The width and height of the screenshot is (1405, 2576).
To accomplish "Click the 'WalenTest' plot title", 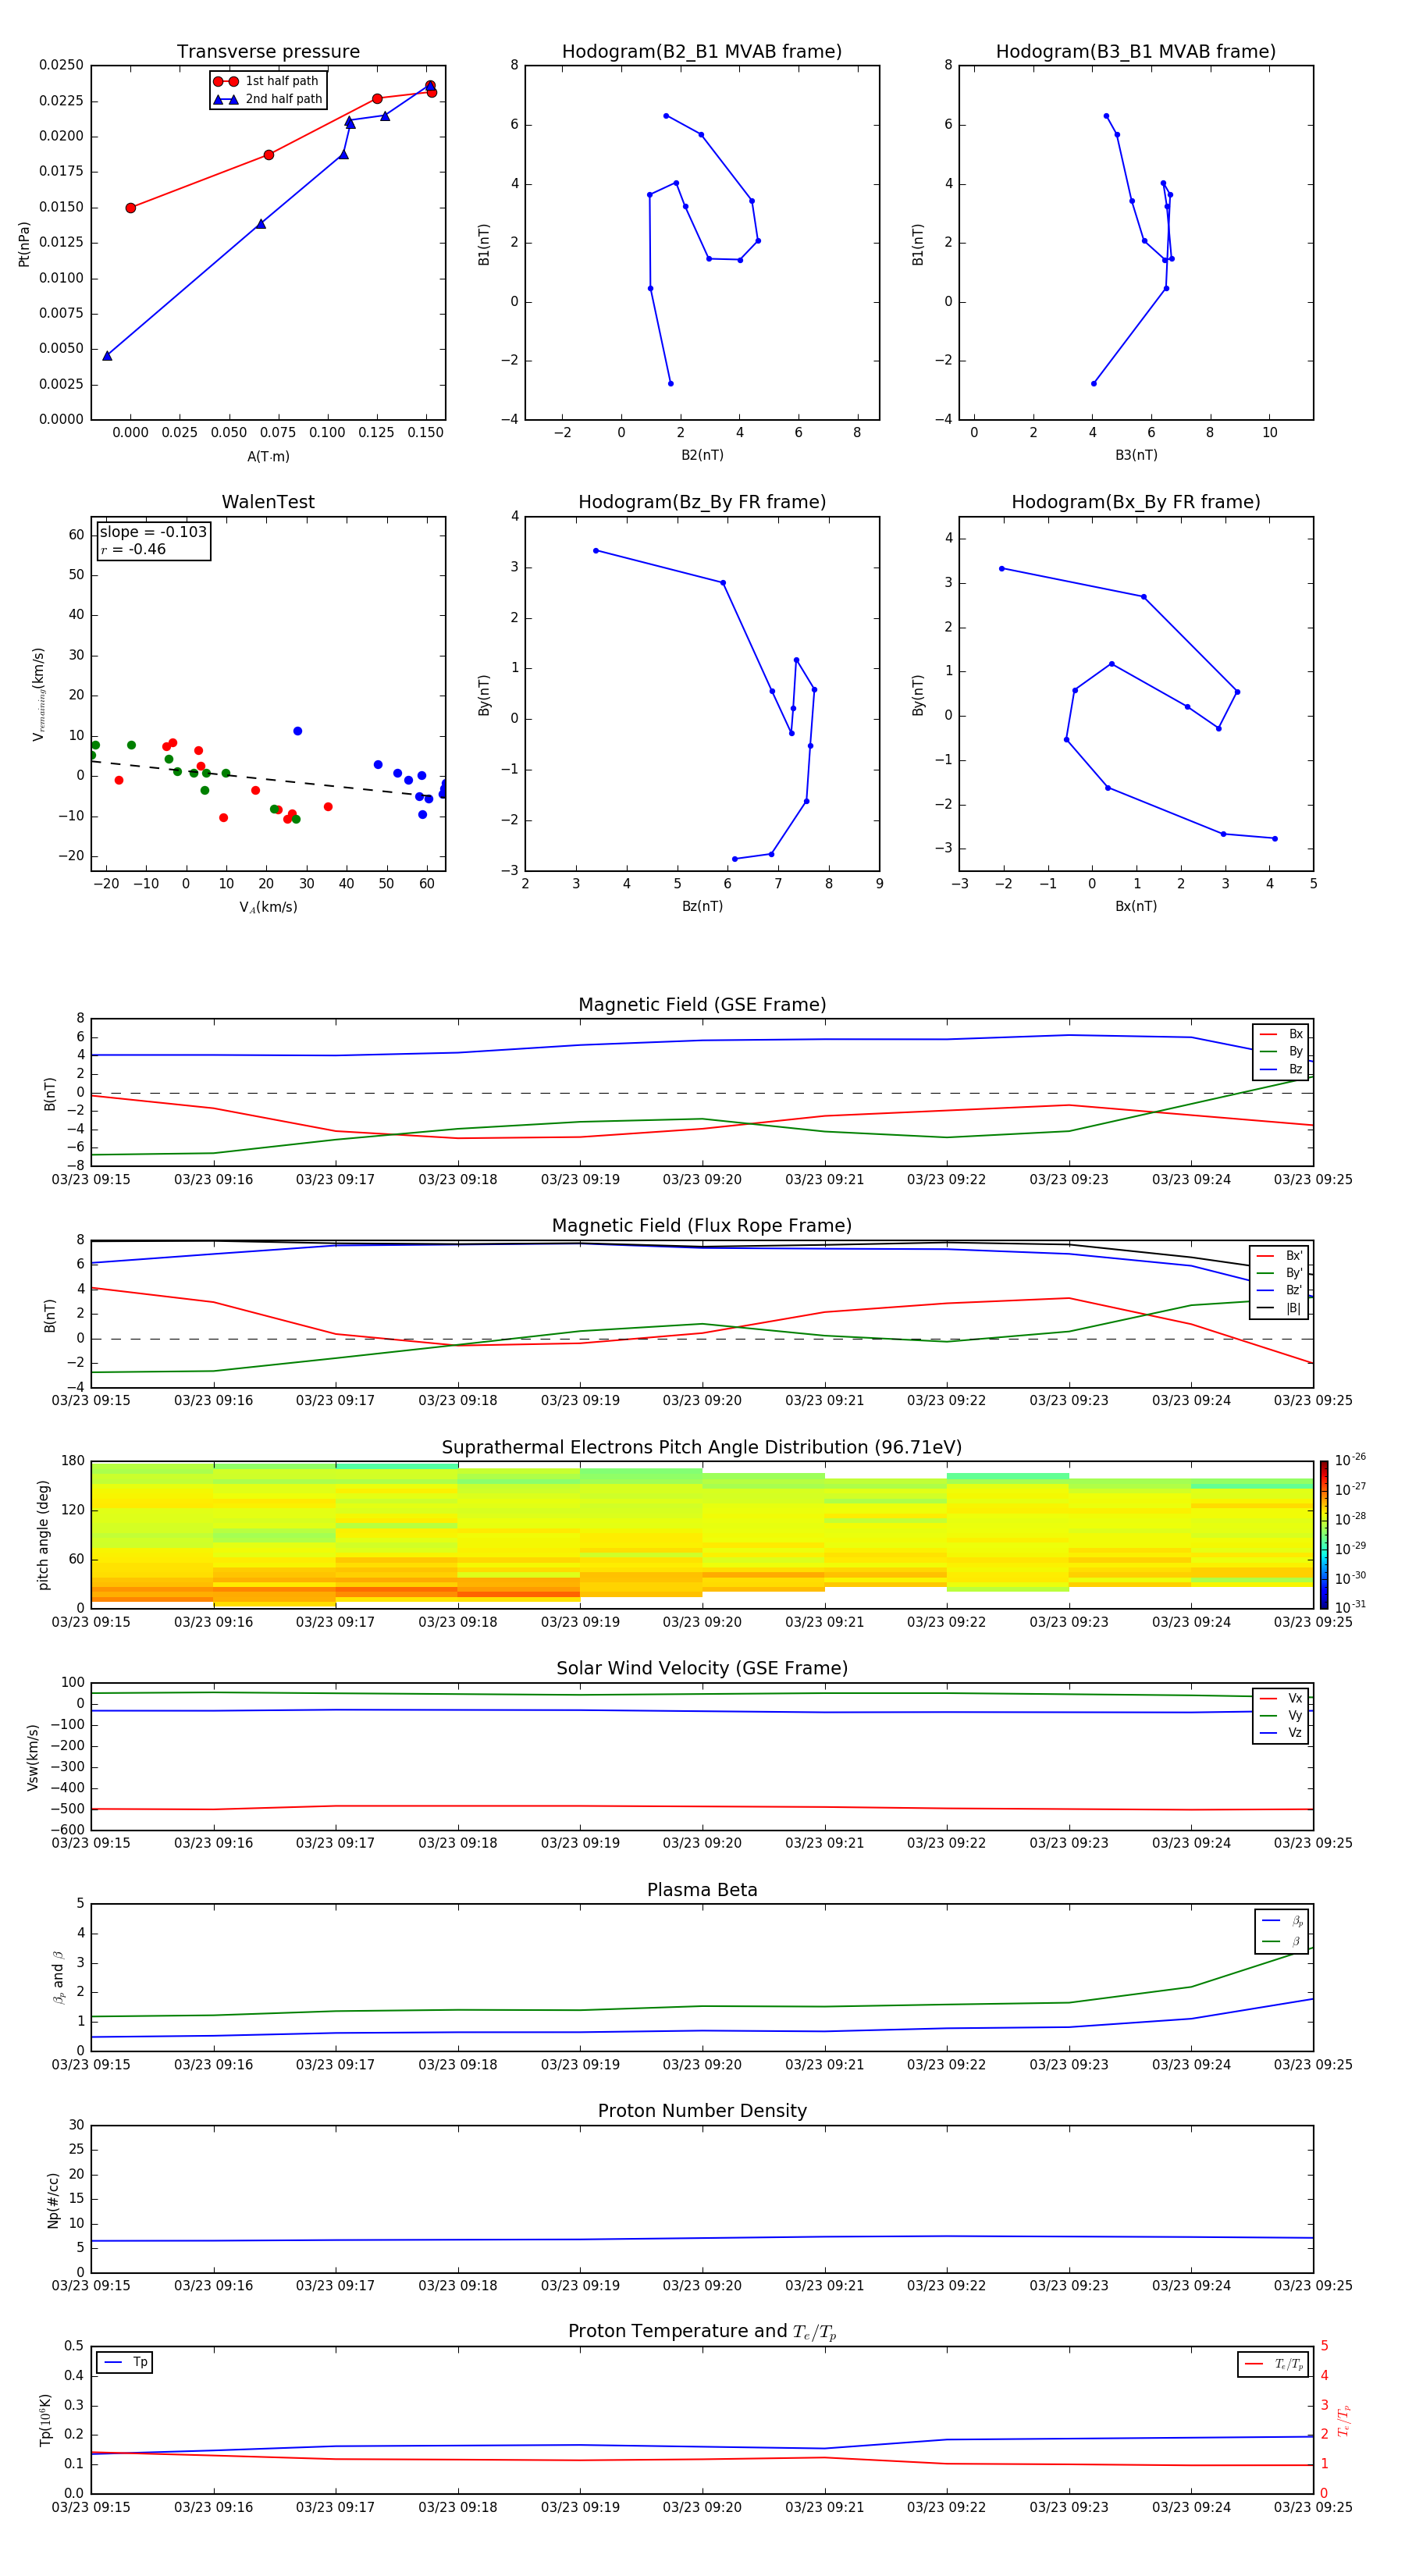I will click(x=268, y=502).
